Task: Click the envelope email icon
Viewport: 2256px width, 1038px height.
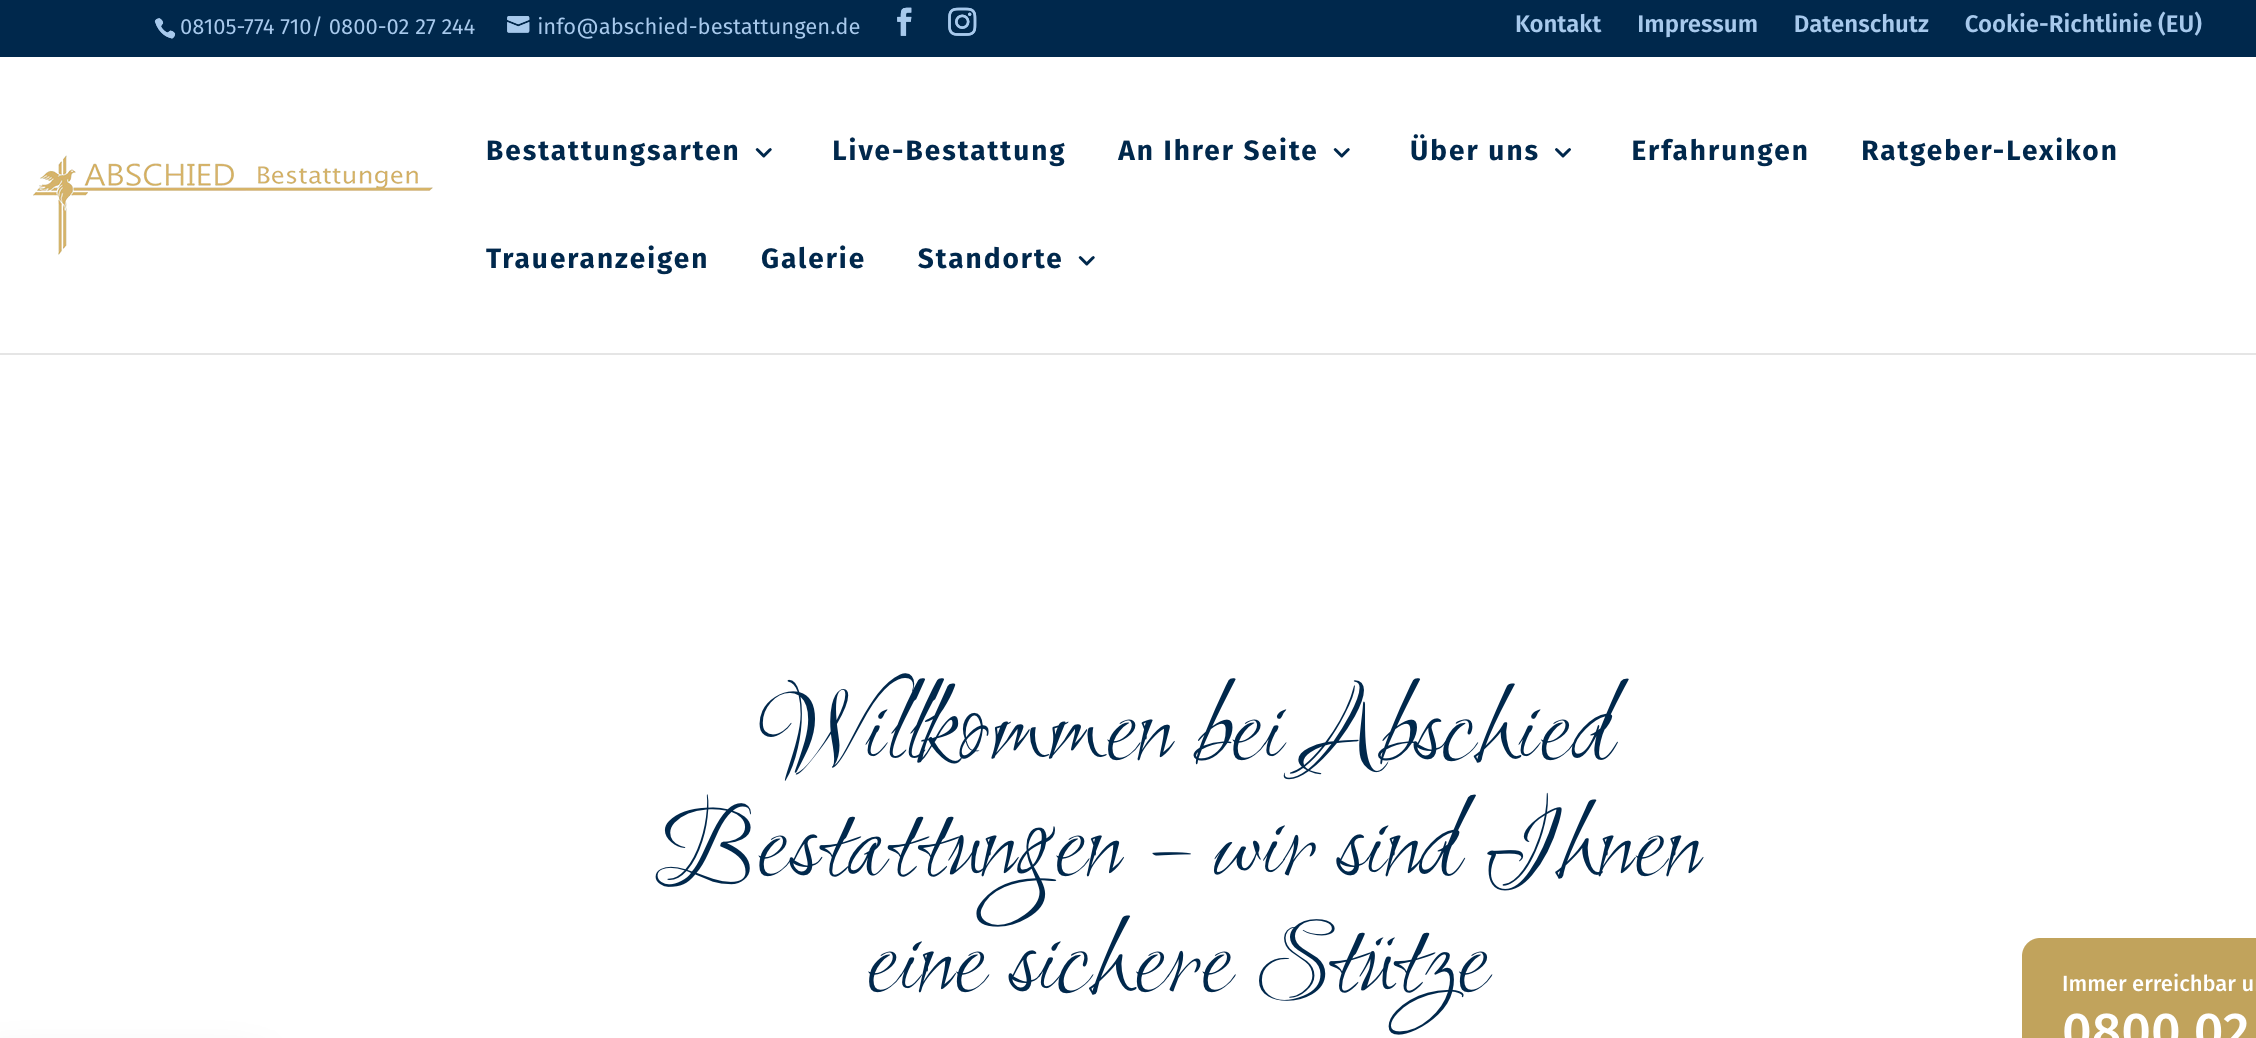Action: 518,25
